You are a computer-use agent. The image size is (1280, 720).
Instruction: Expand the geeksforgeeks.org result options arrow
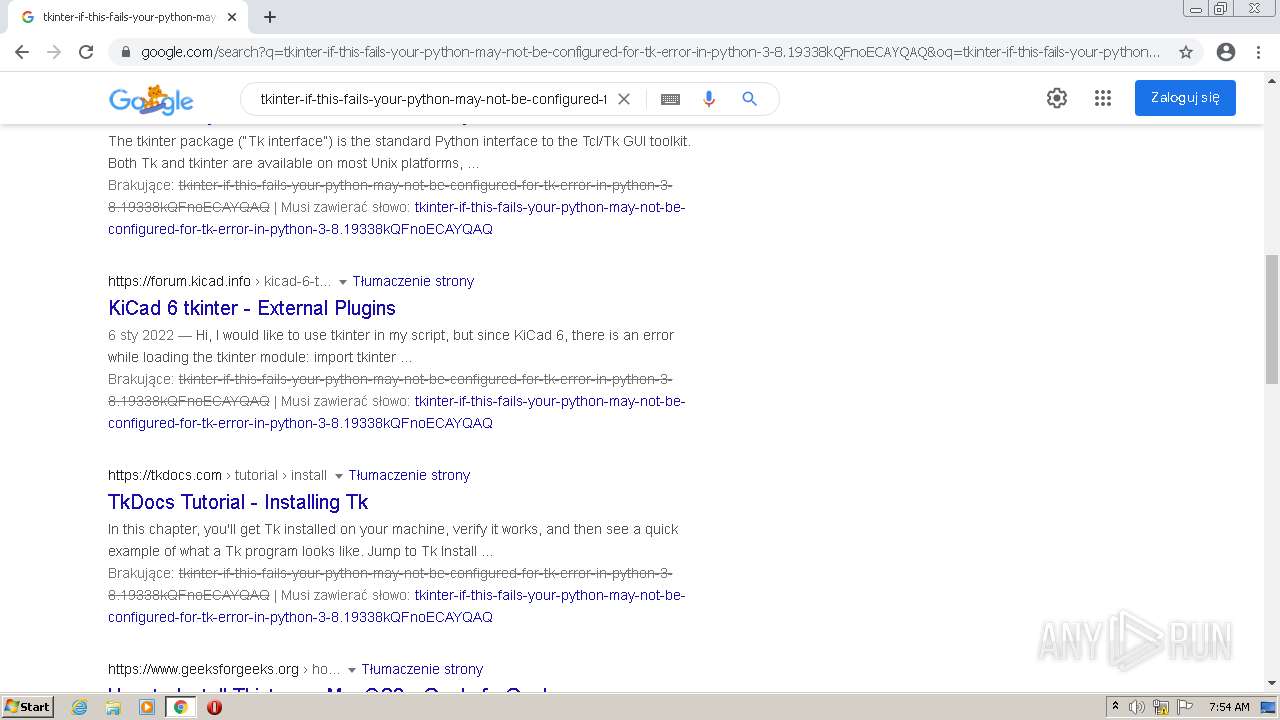point(351,670)
